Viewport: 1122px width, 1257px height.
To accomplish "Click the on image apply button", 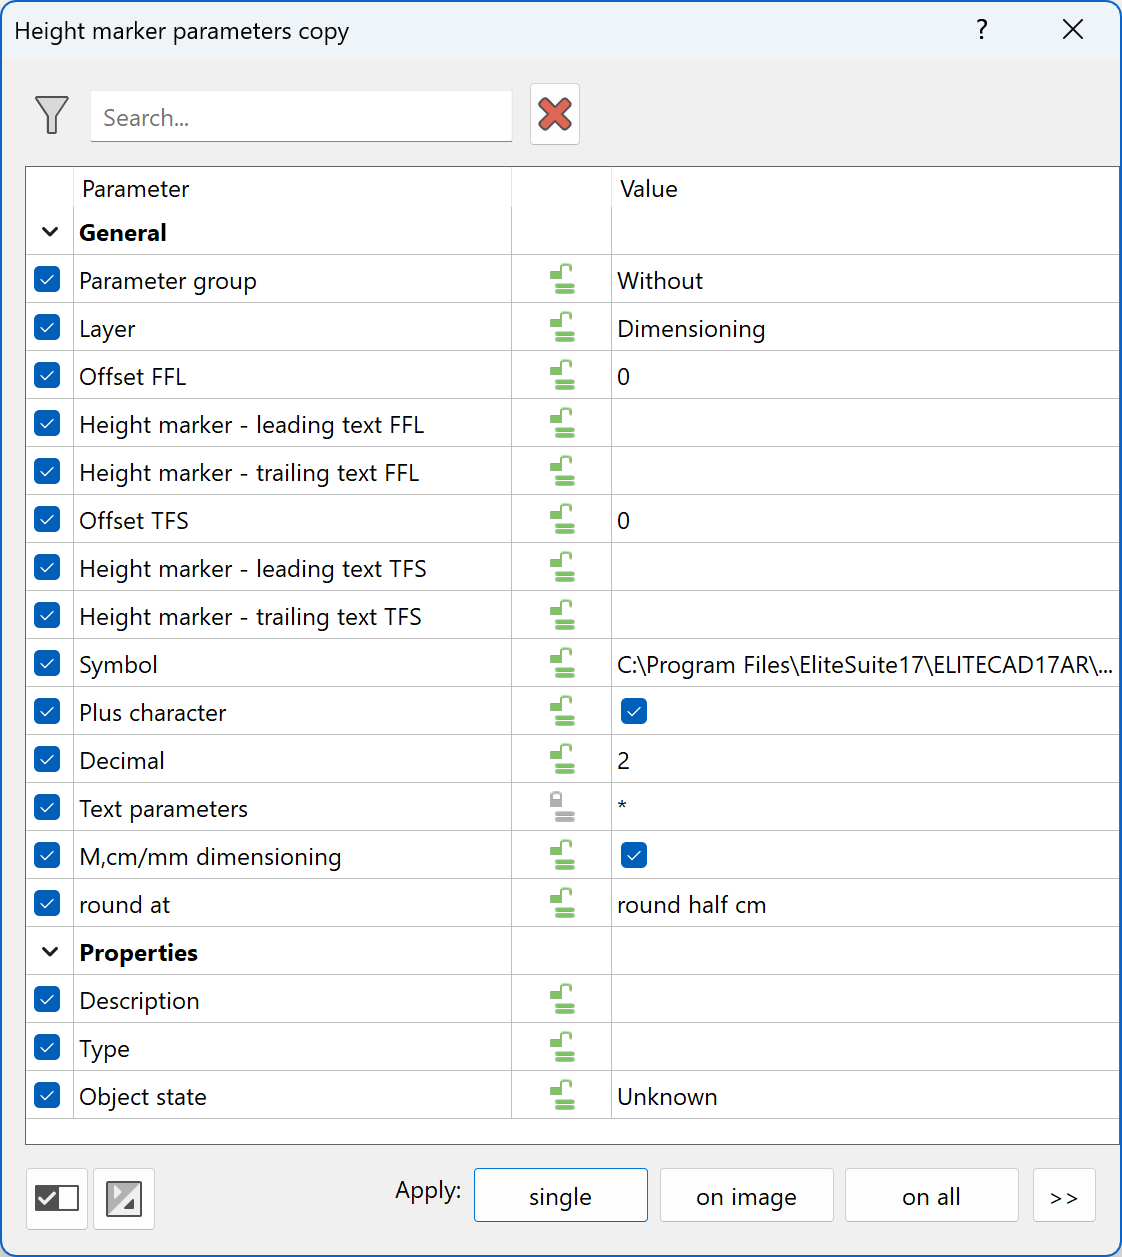I will [x=746, y=1196].
